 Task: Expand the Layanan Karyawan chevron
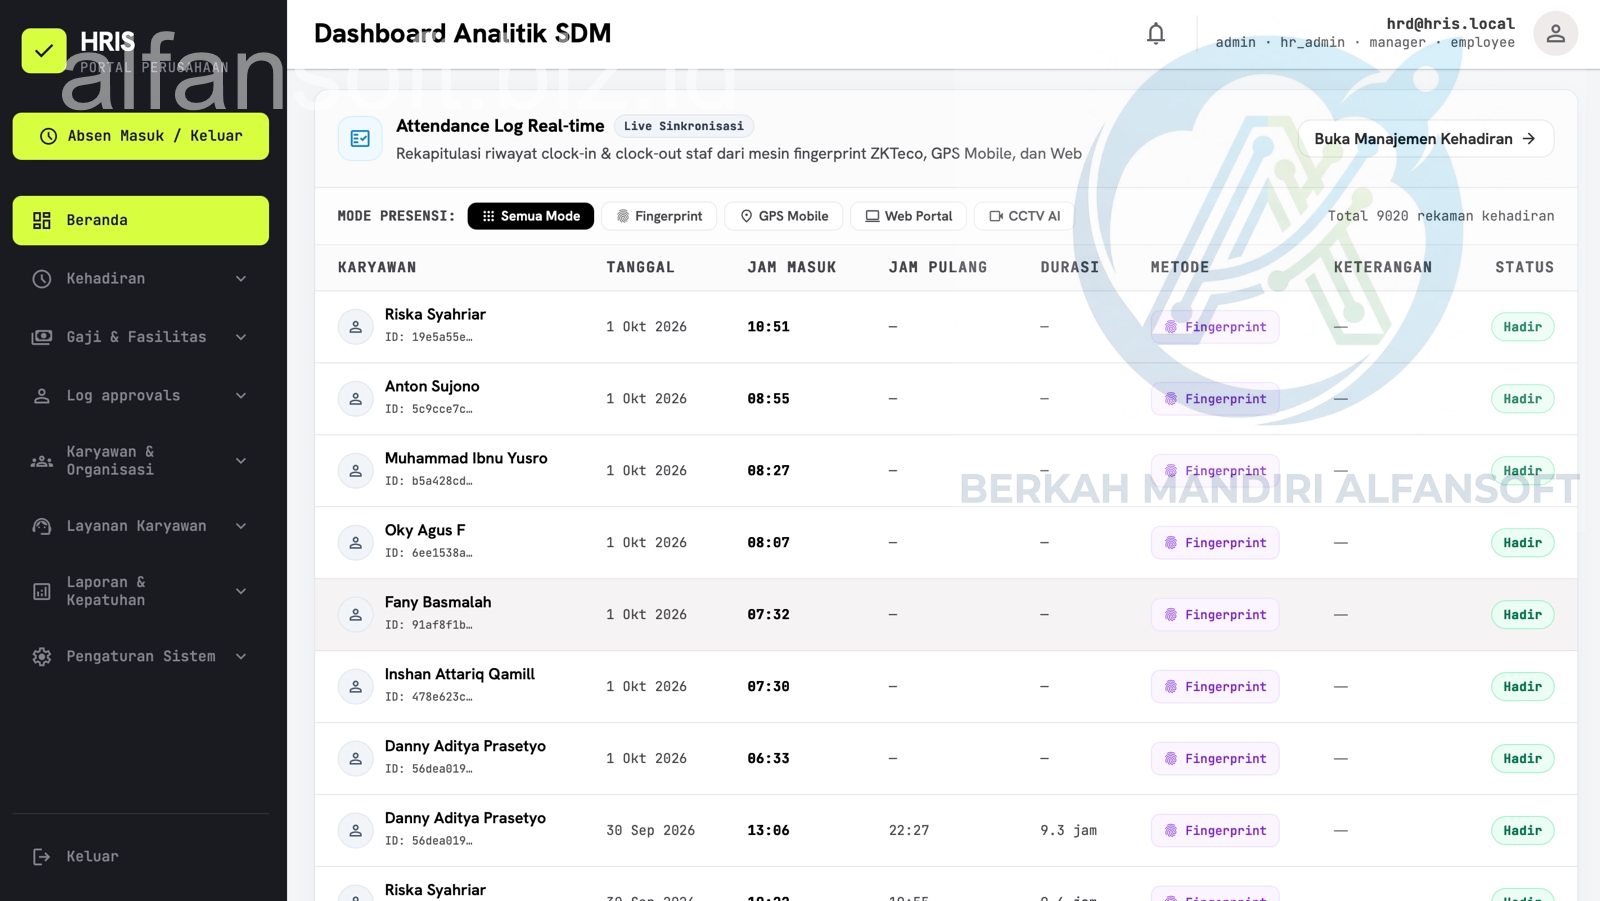241,526
